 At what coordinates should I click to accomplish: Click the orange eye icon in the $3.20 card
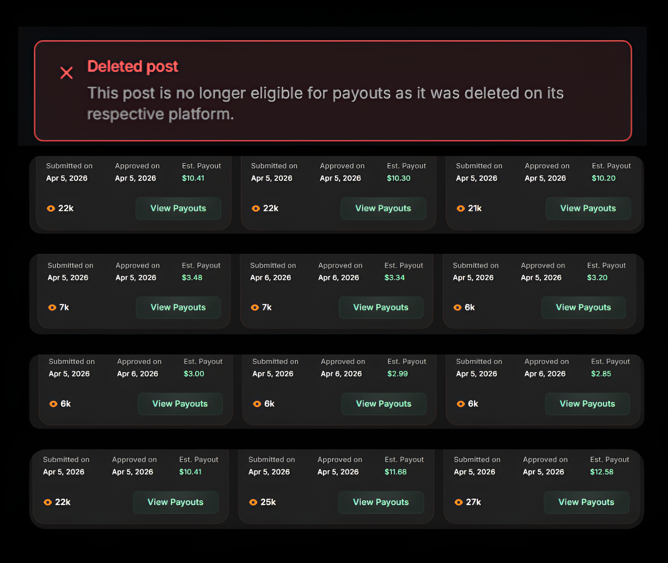[458, 307]
